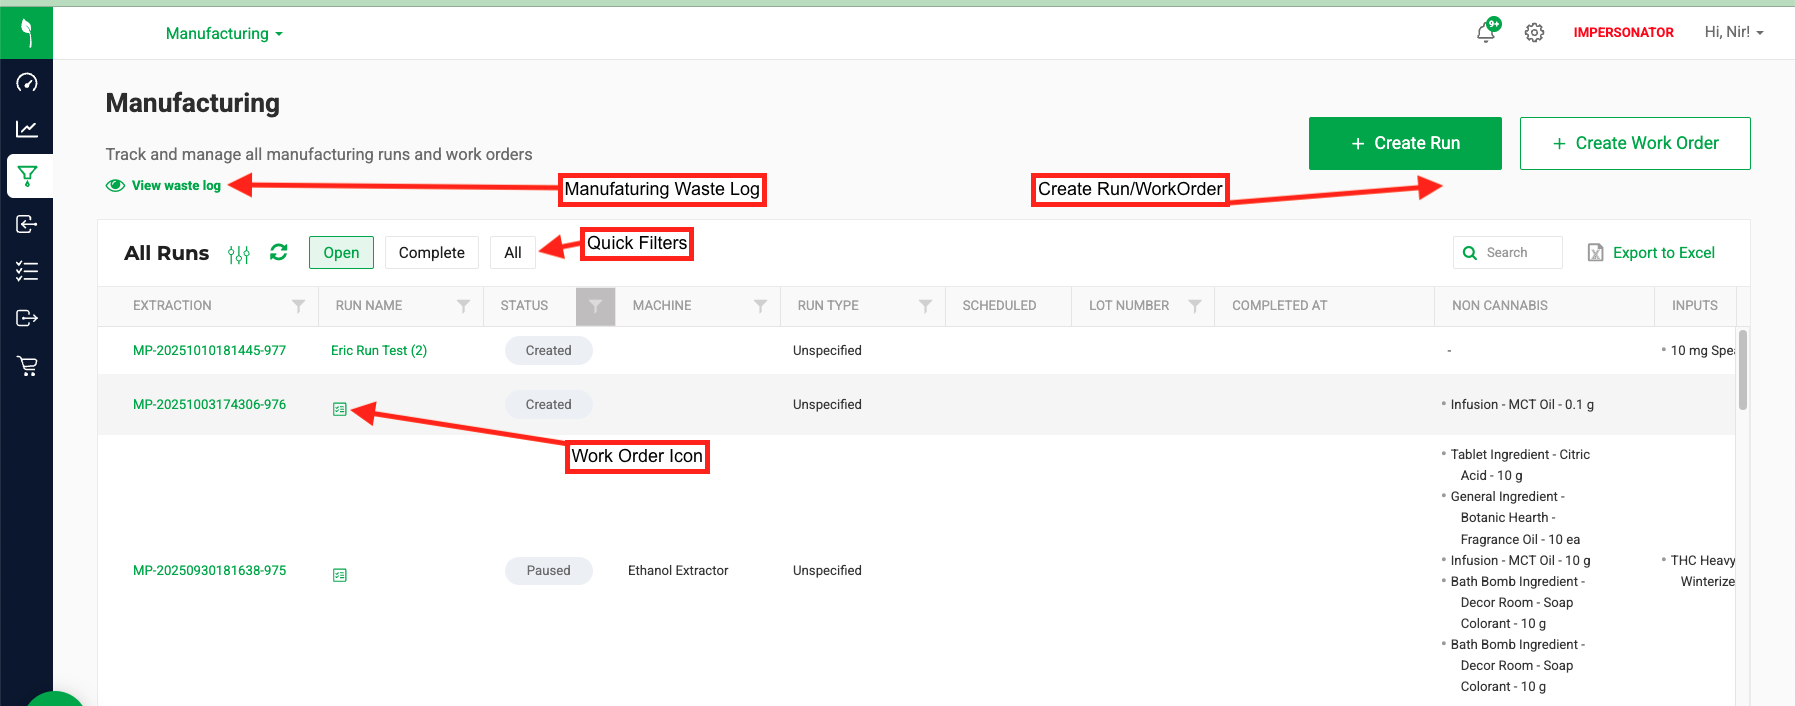Click the search magnifier icon
Viewport: 1795px width, 706px height.
coord(1470,253)
